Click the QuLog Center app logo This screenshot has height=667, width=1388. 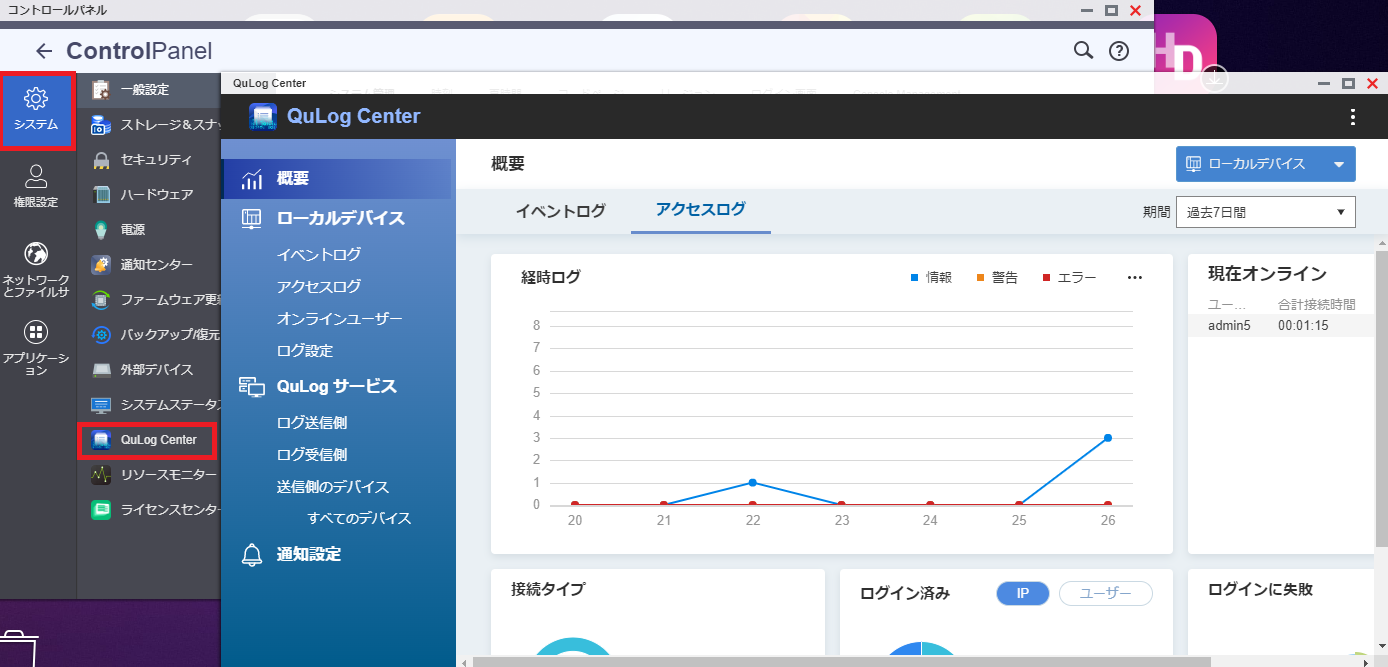[263, 117]
